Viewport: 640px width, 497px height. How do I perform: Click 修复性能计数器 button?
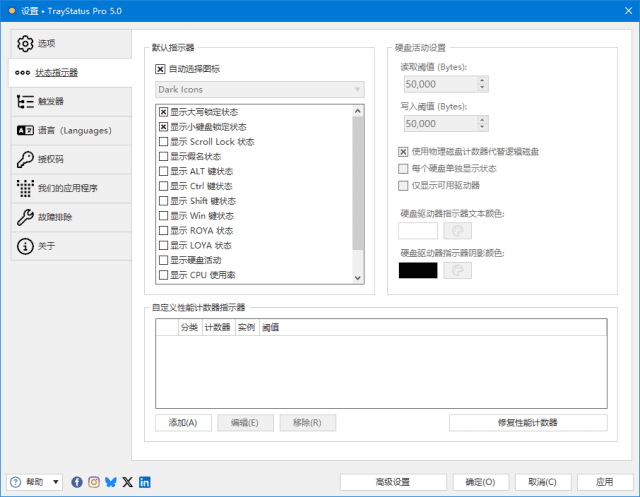click(x=528, y=423)
